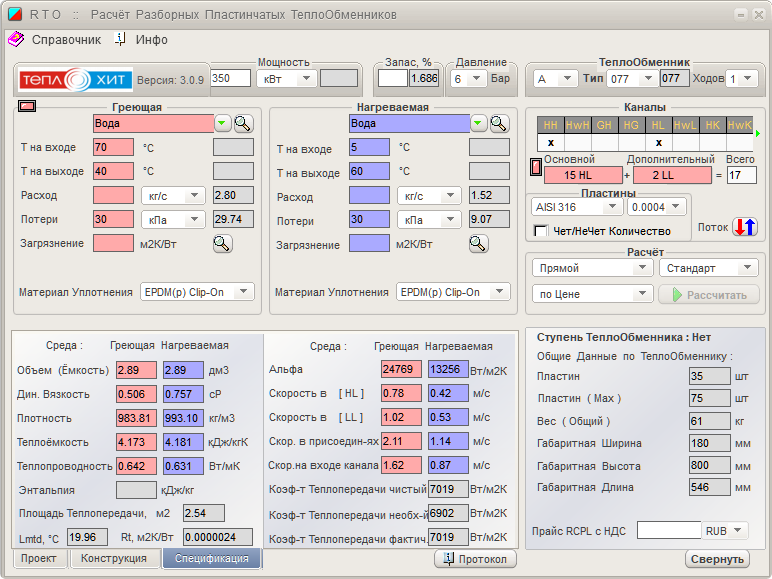Open the Прямой calculation type dropdown
Viewport: 772px width, 579px height.
[x=593, y=268]
